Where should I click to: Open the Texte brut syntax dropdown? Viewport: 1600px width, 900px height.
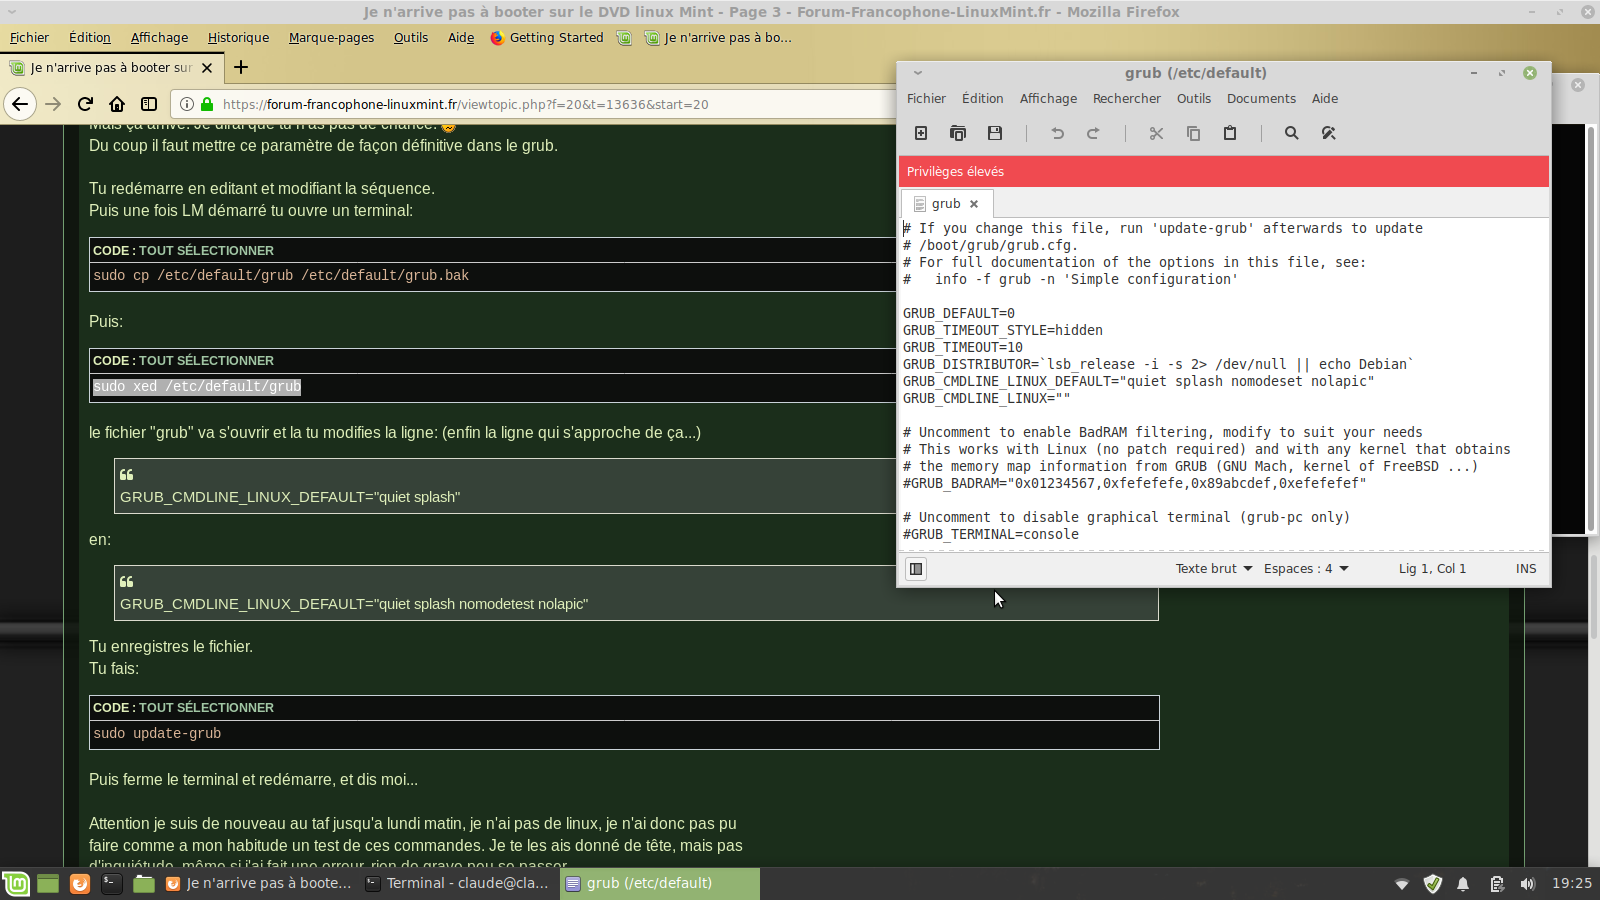(1213, 569)
